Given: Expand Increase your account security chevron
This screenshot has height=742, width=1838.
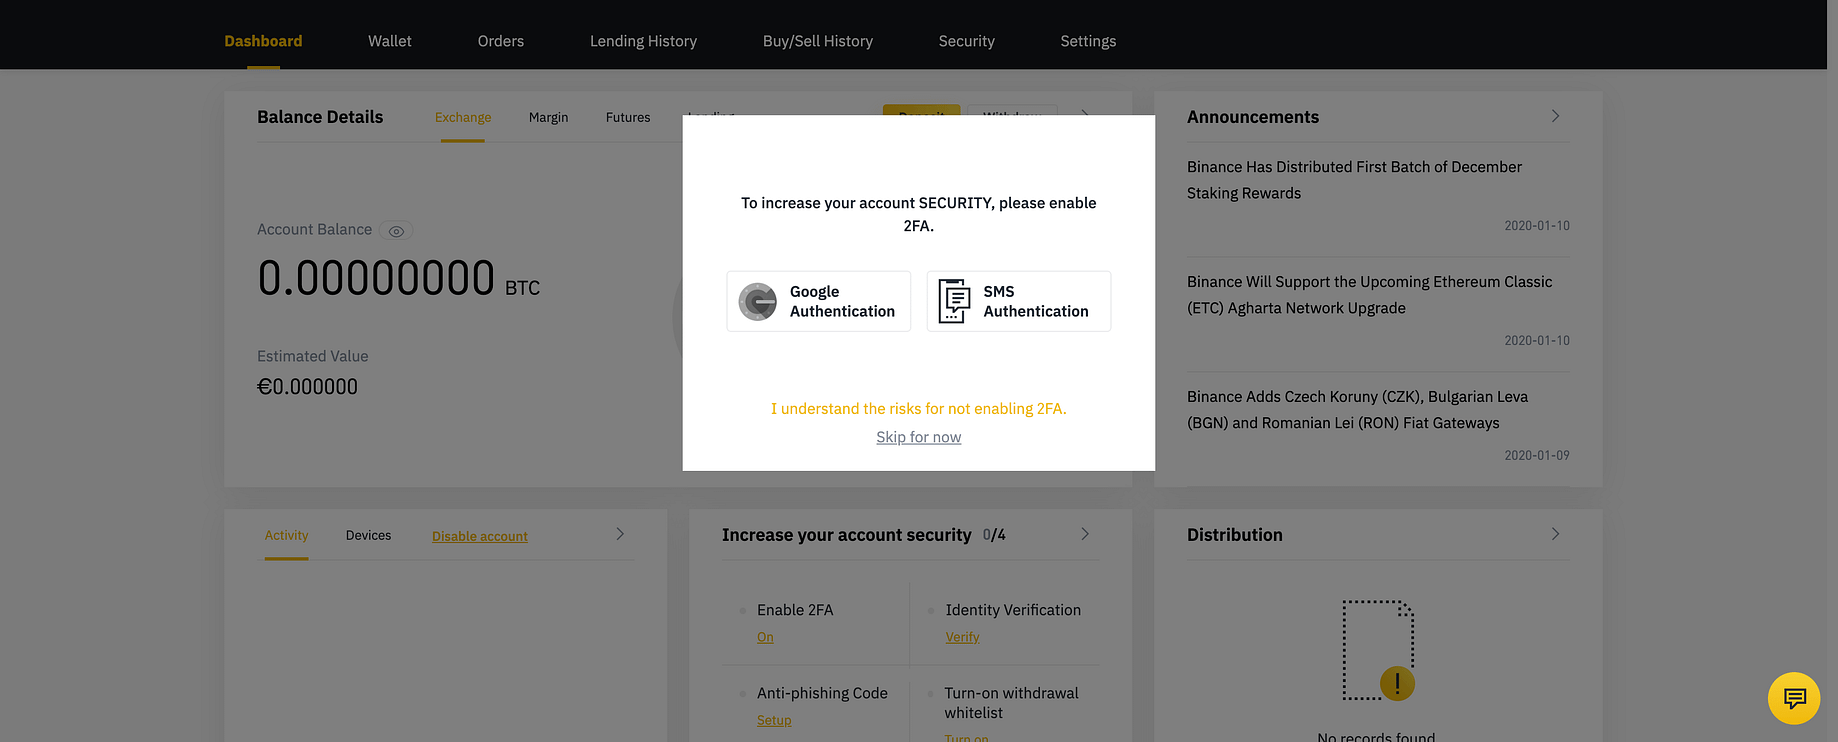Looking at the screenshot, I should [1085, 534].
